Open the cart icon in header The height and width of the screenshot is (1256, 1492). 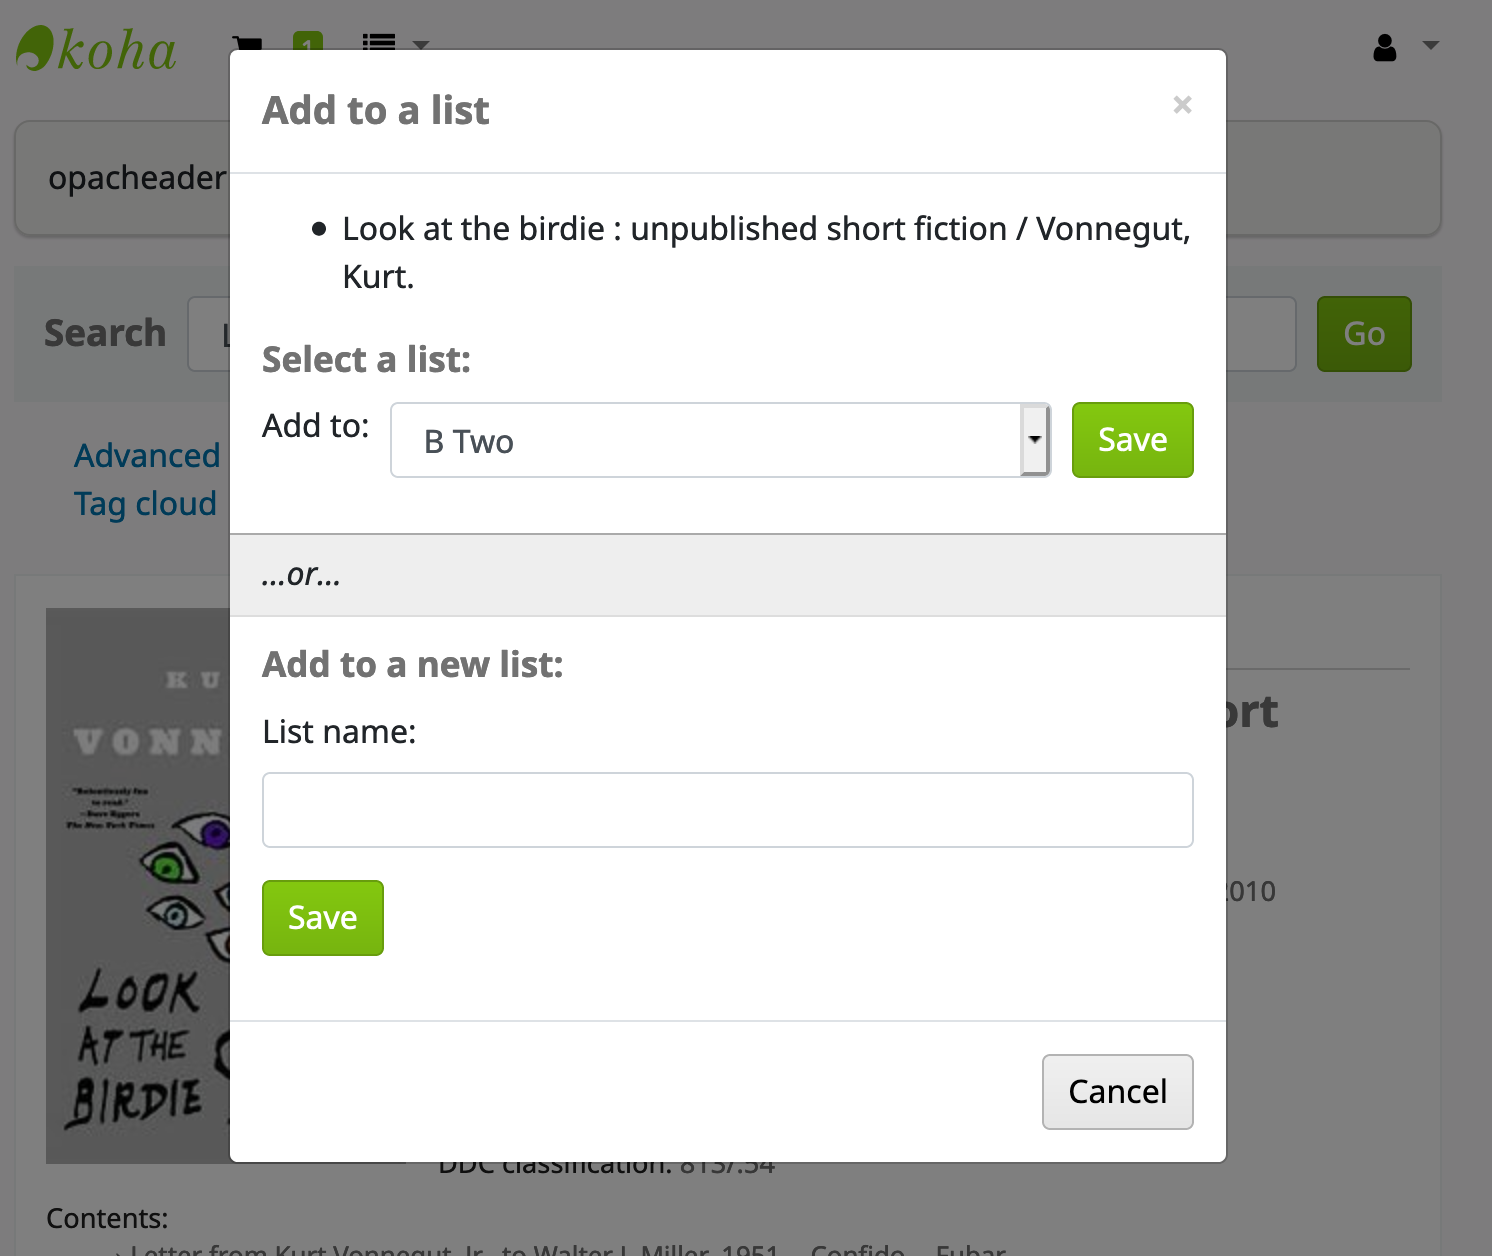[248, 43]
